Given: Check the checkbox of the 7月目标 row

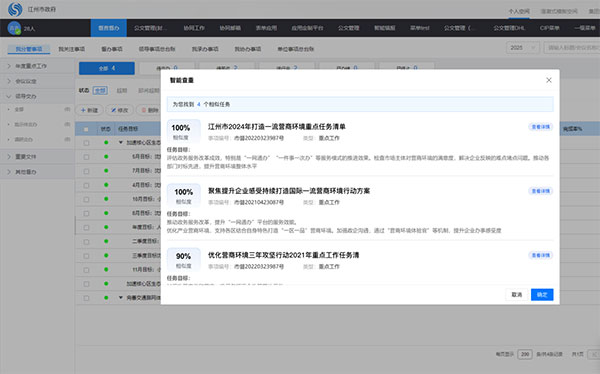Looking at the screenshot, I should [86, 171].
